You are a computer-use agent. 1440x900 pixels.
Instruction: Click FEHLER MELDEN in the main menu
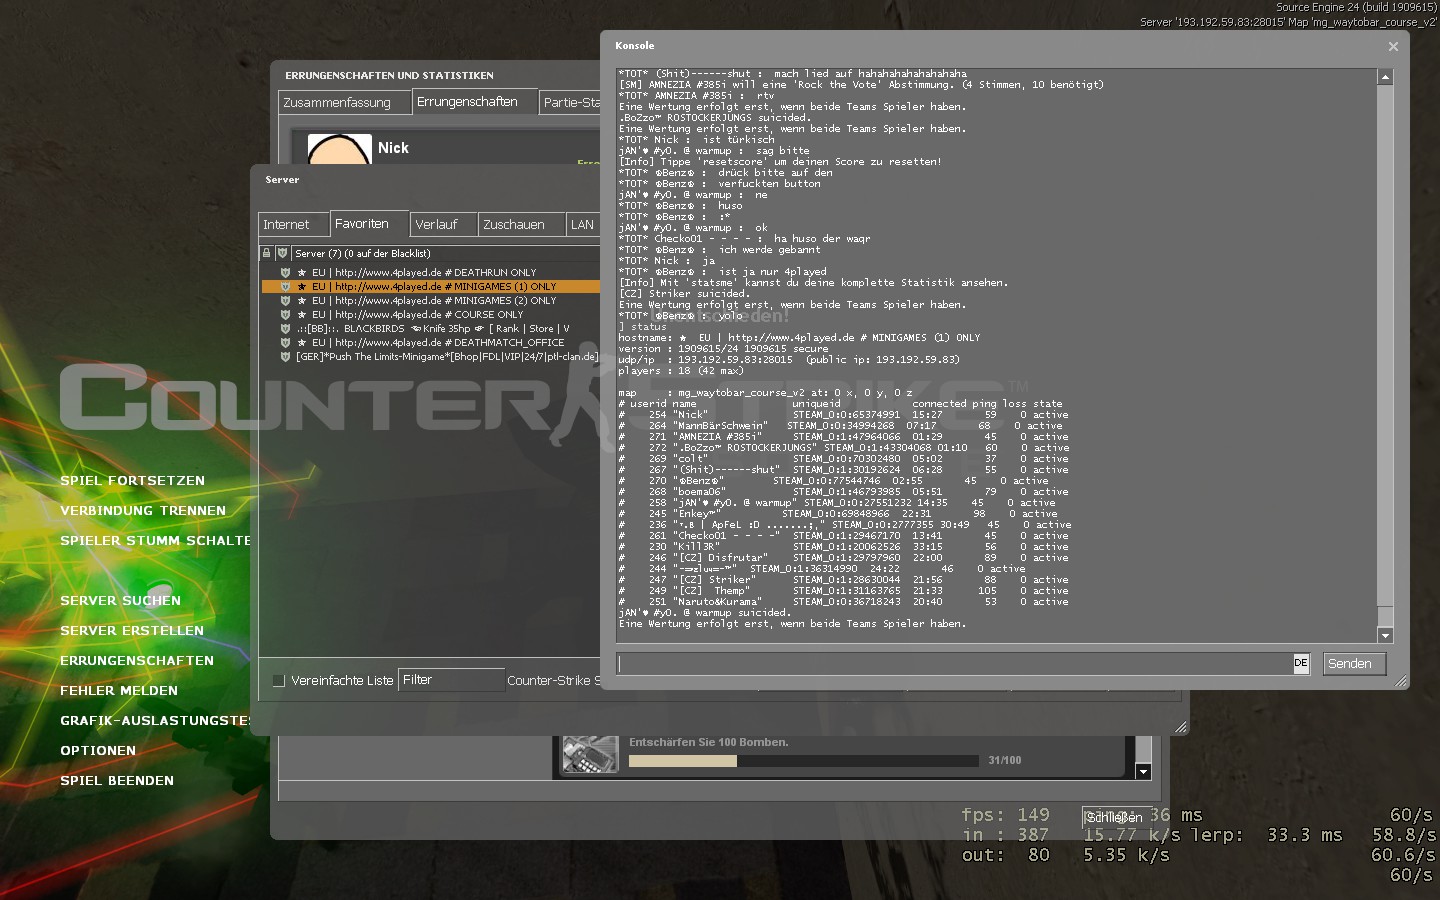tap(119, 691)
